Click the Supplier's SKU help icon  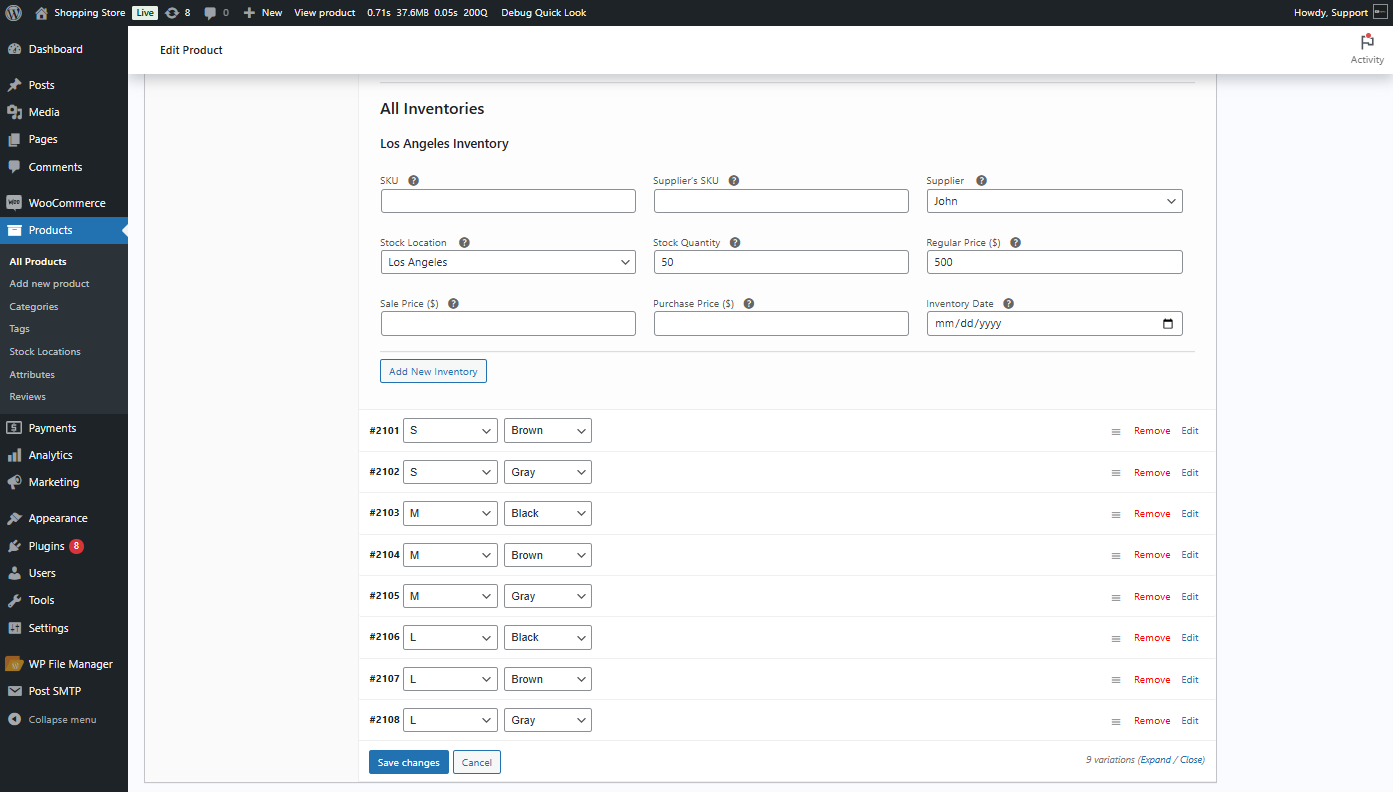[734, 181]
